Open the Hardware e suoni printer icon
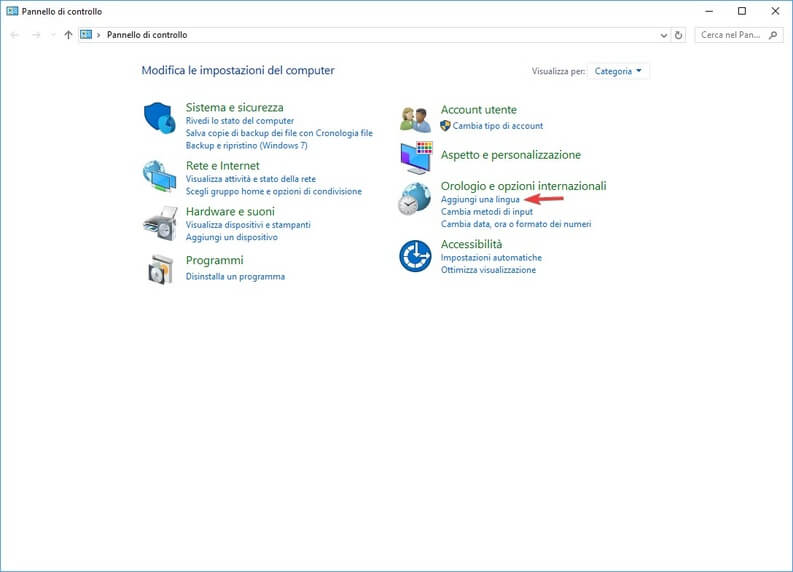The width and height of the screenshot is (793, 572). point(160,223)
